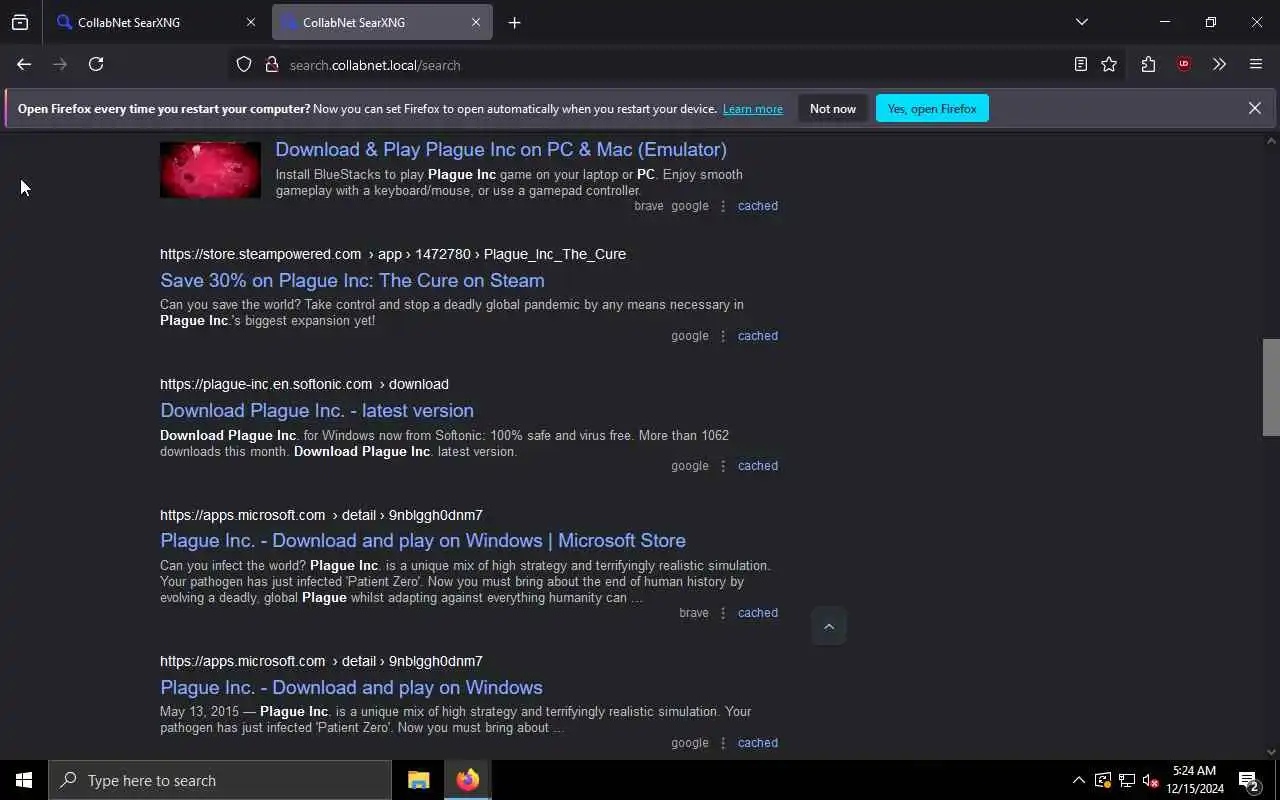Open options dots for Microsoft Store result
1280x800 pixels.
723,613
